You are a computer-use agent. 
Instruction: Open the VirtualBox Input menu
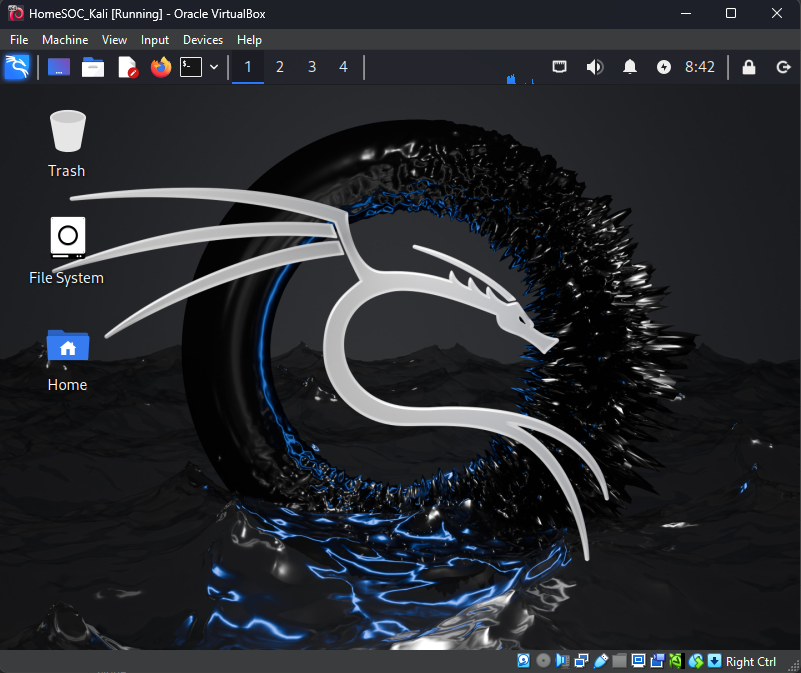click(155, 40)
